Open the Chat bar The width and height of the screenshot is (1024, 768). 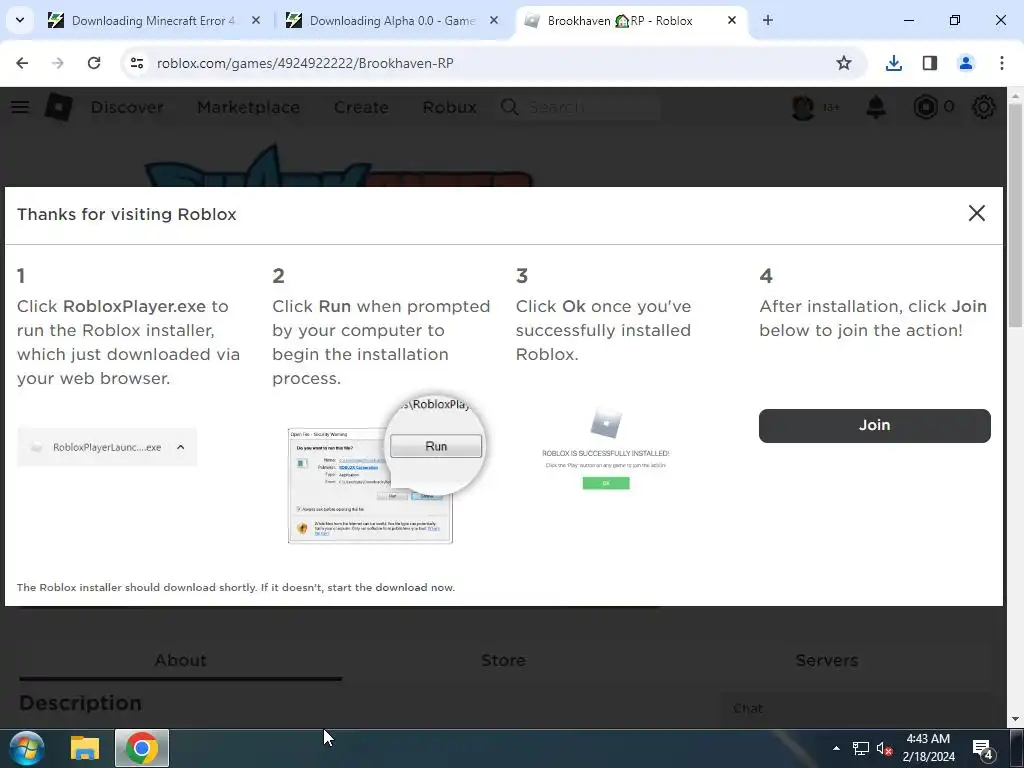pos(855,709)
